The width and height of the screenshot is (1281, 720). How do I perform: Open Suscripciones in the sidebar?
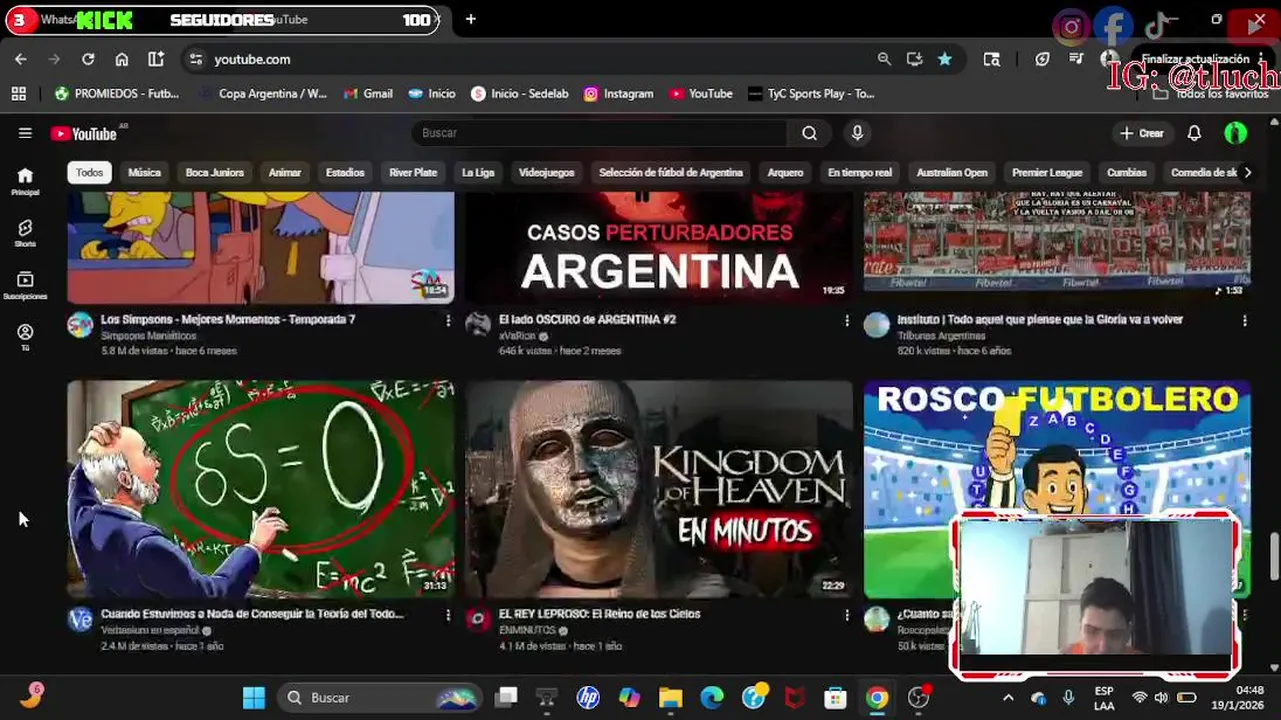click(25, 285)
